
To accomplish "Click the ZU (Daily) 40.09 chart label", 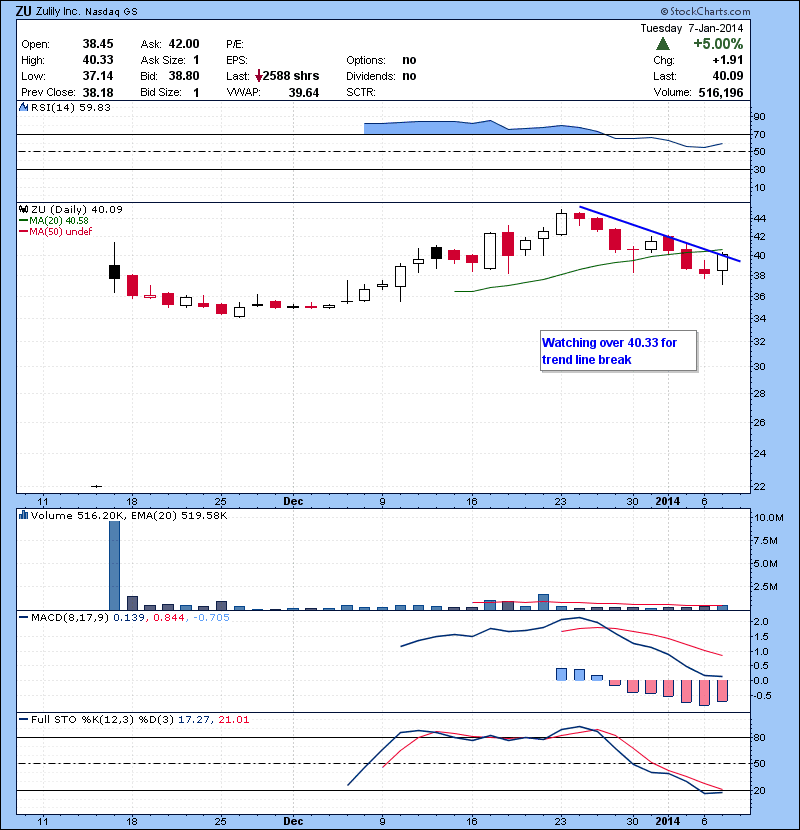I will pos(77,210).
